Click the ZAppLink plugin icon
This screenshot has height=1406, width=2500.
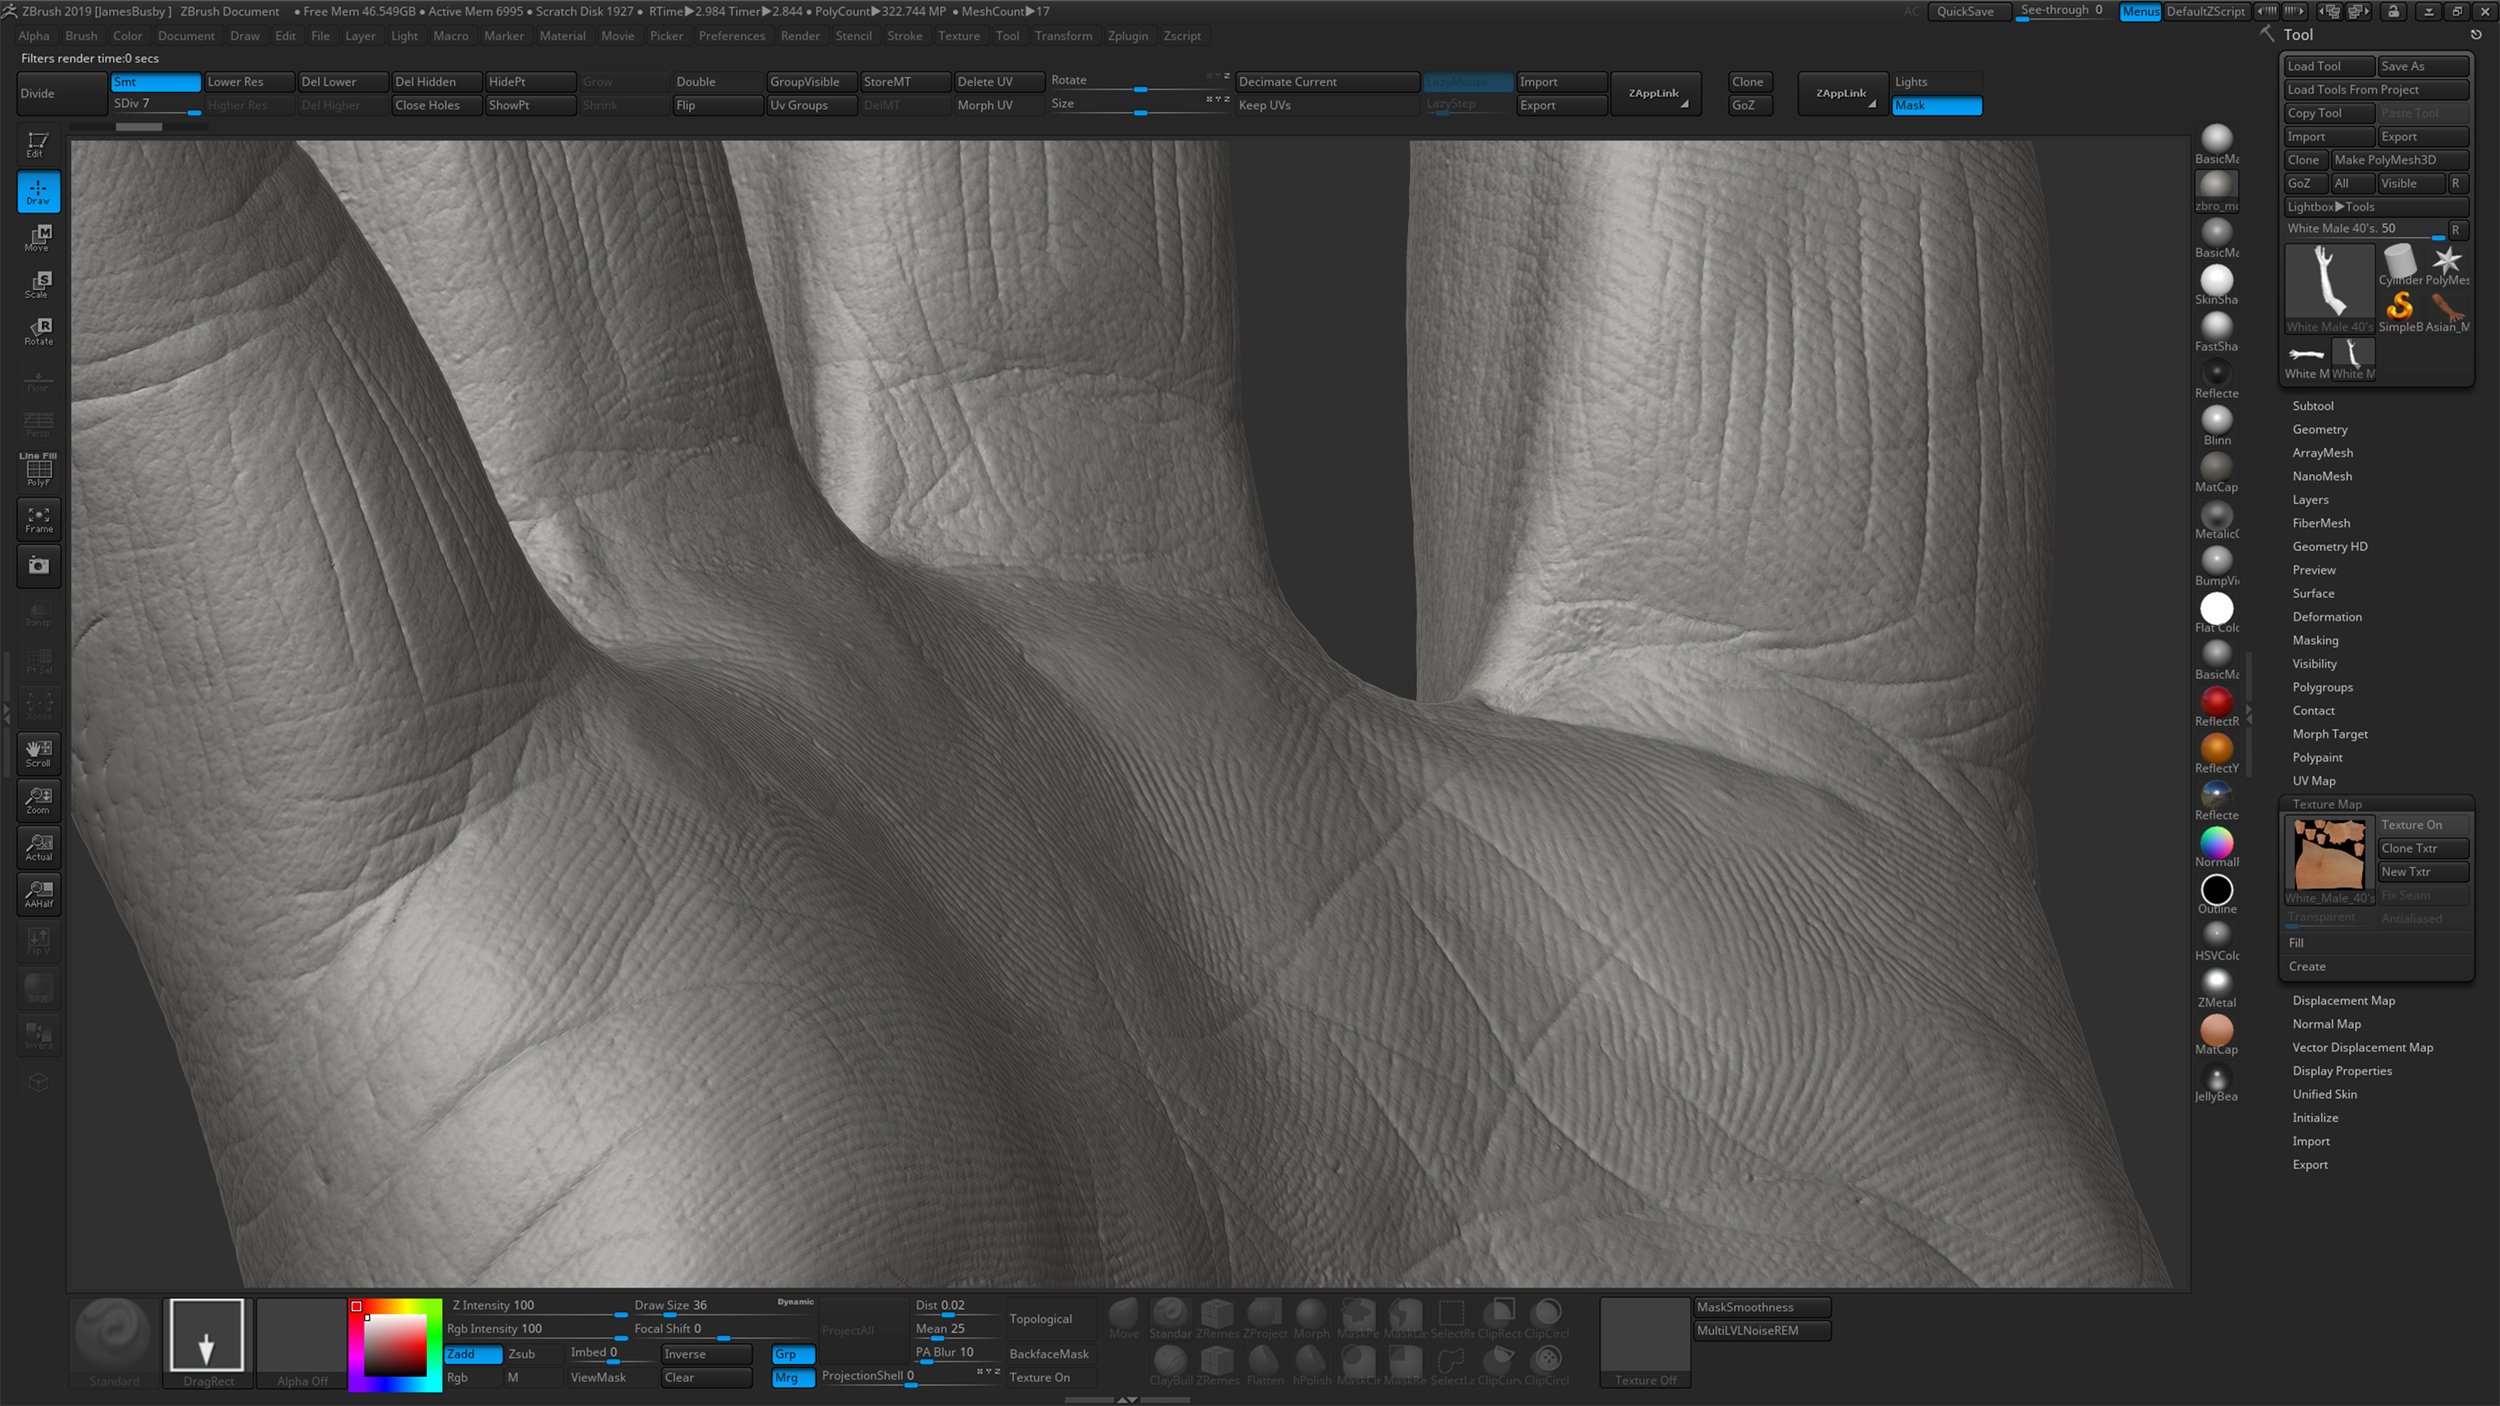(x=1652, y=93)
